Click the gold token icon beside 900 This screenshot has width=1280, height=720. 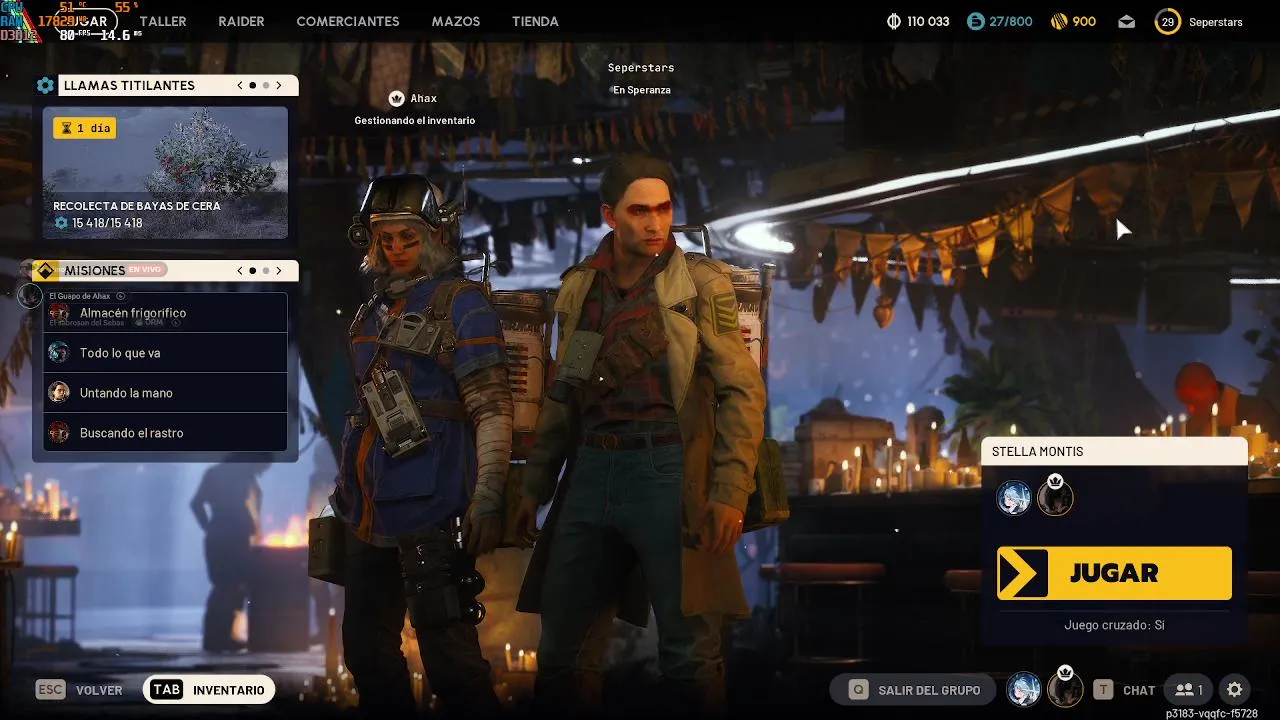click(1058, 21)
